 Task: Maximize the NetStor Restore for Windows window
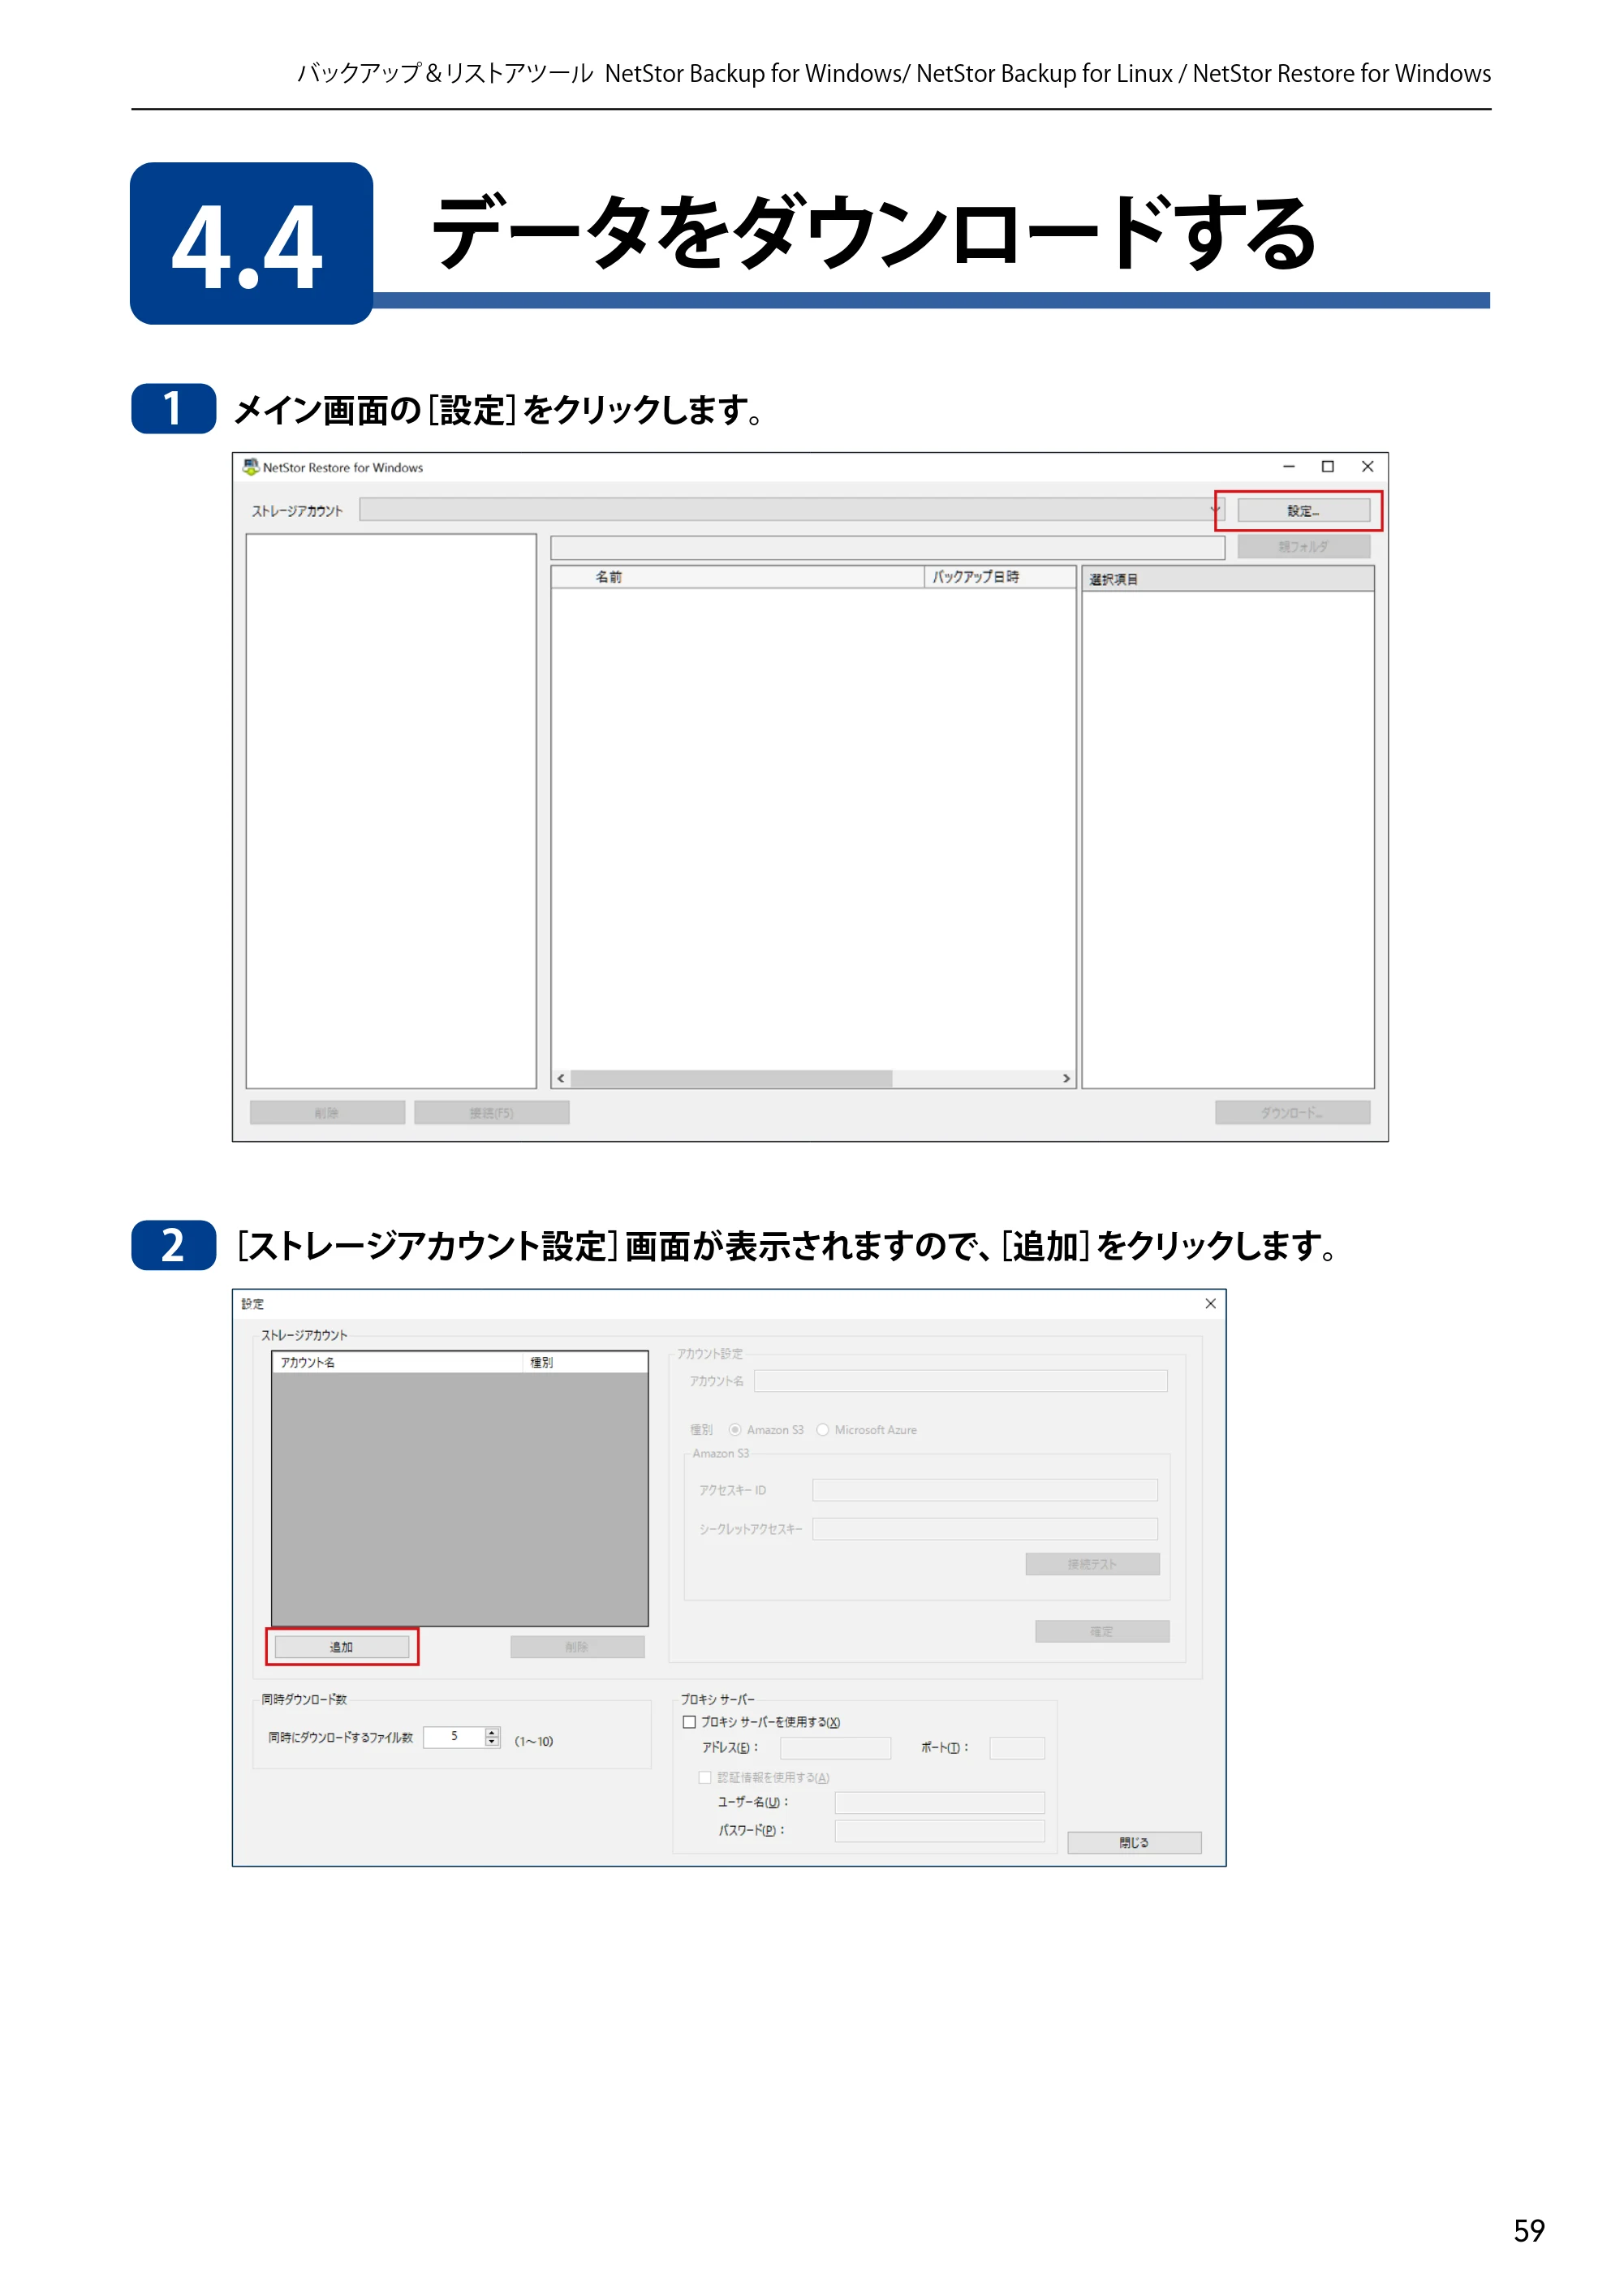point(1328,467)
